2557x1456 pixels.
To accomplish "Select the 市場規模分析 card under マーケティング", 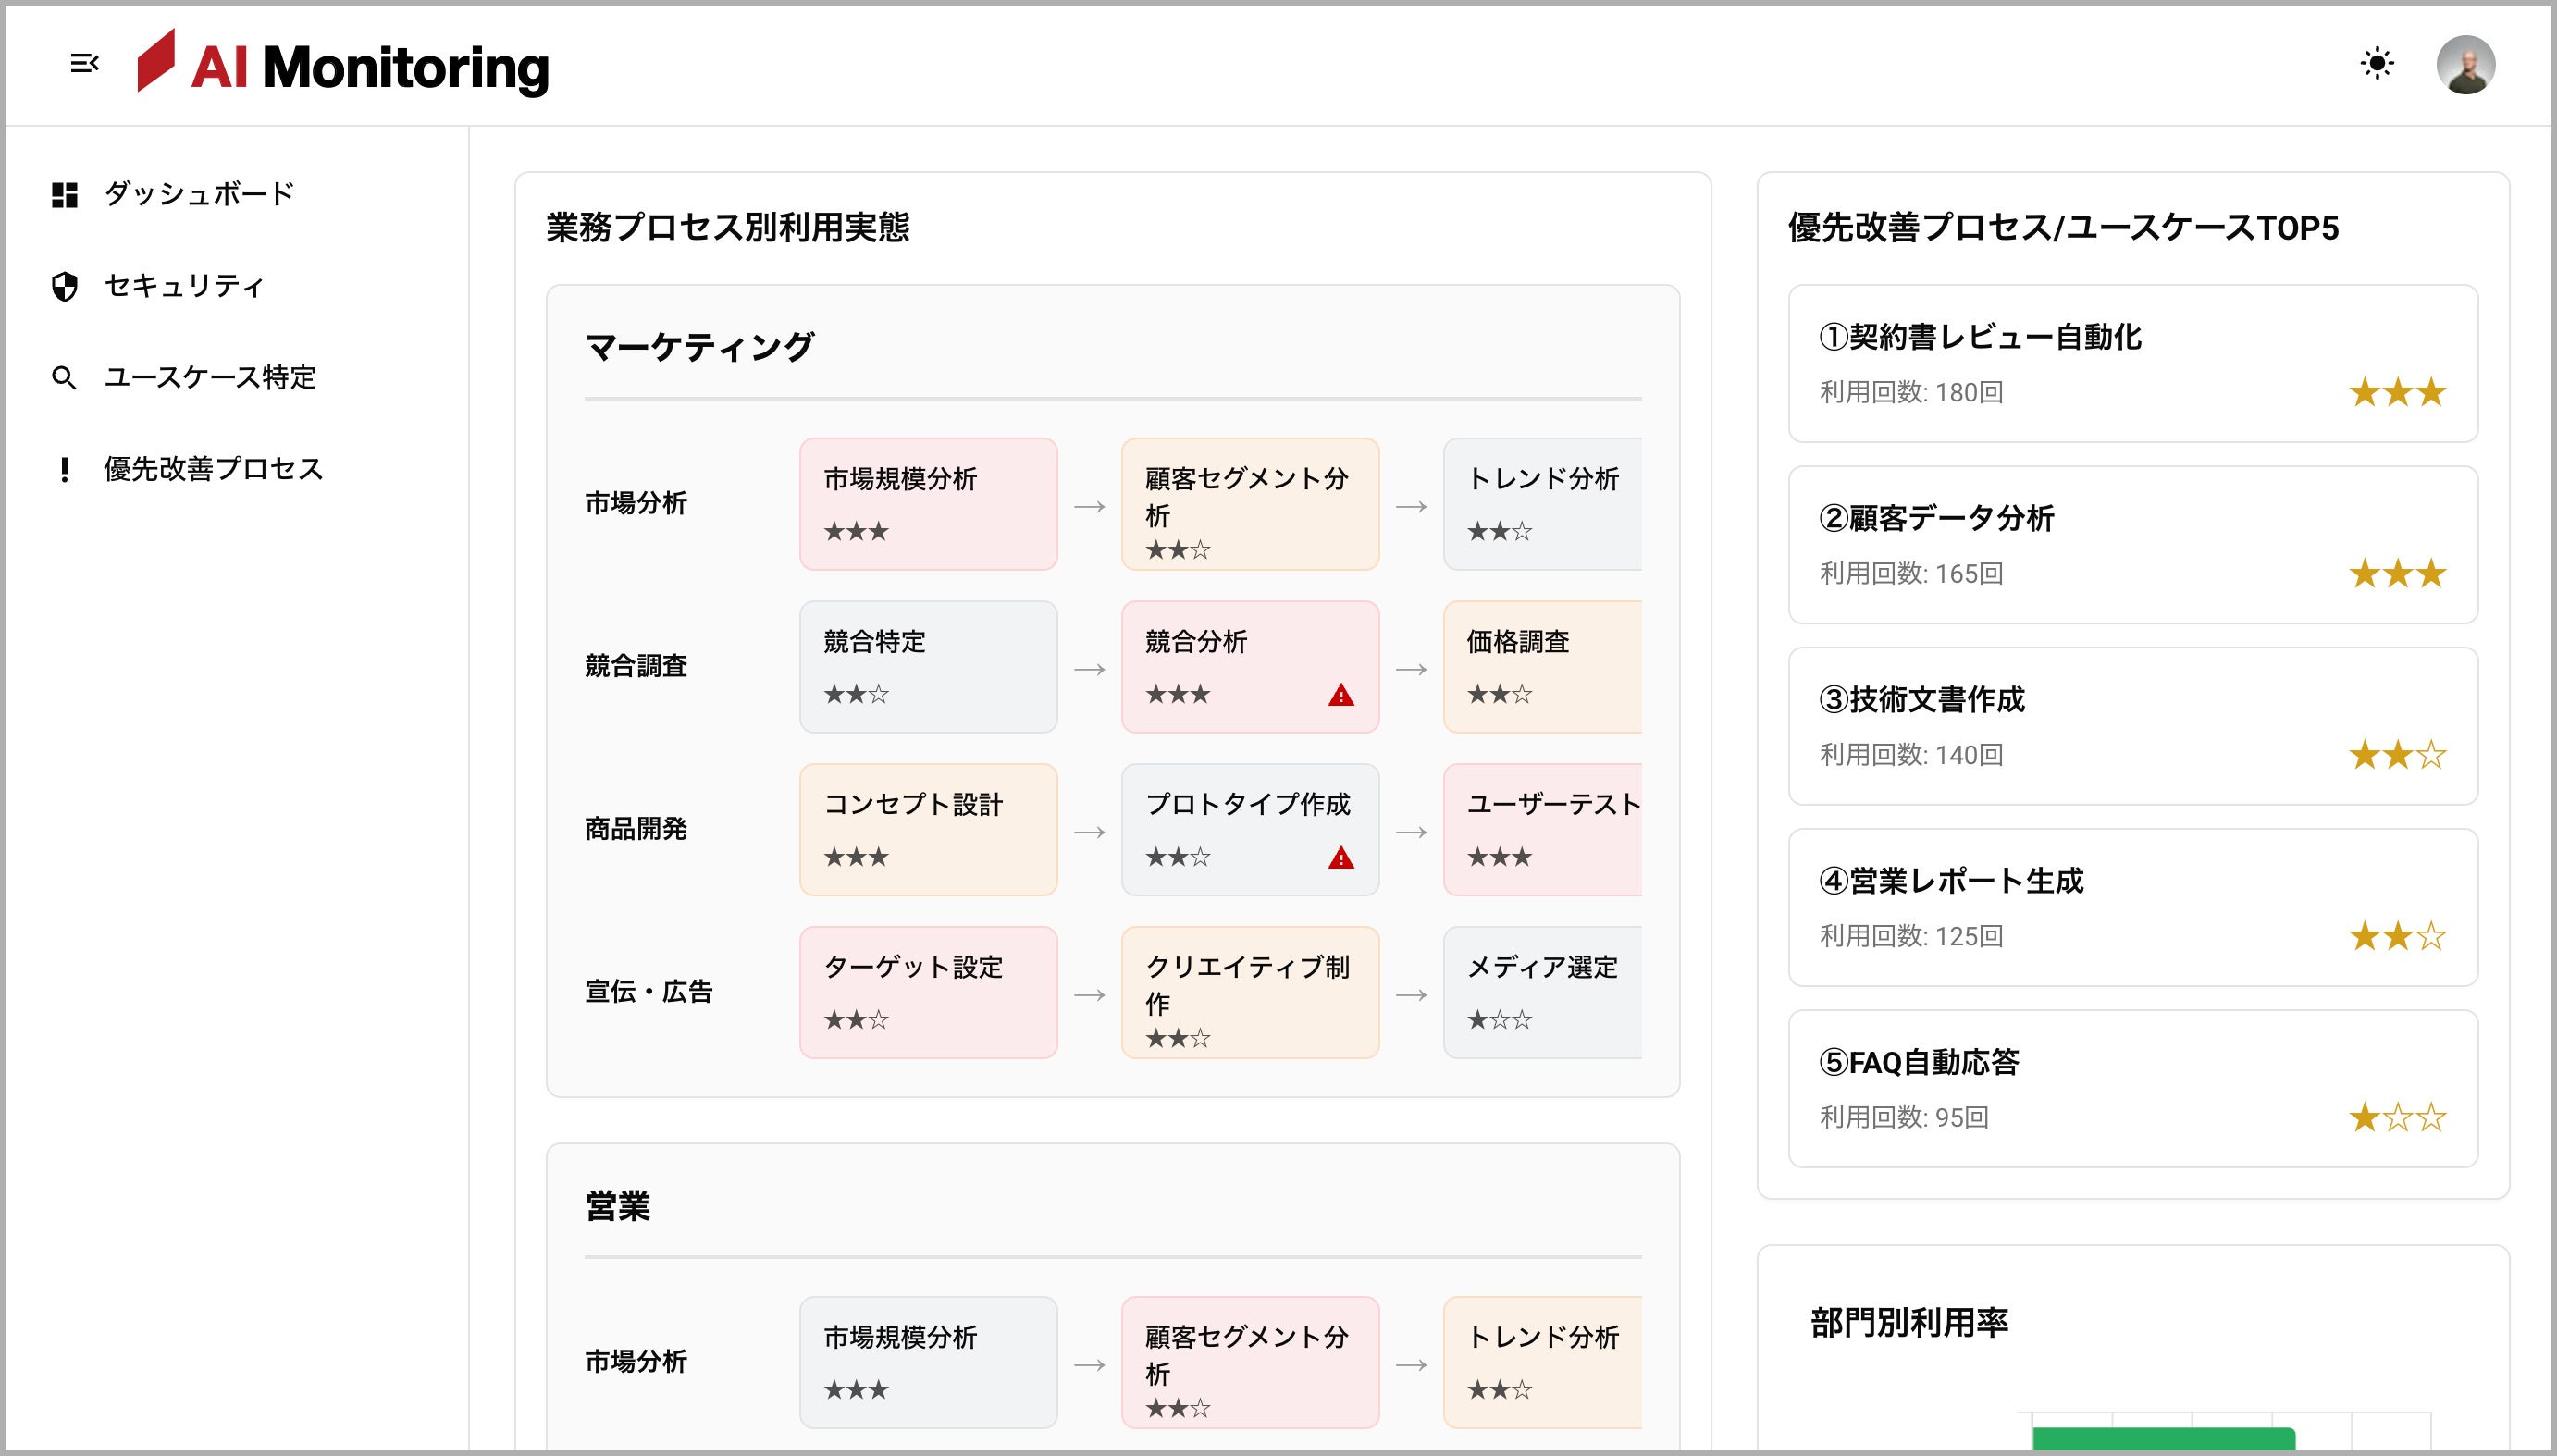I will pyautogui.click(x=928, y=504).
